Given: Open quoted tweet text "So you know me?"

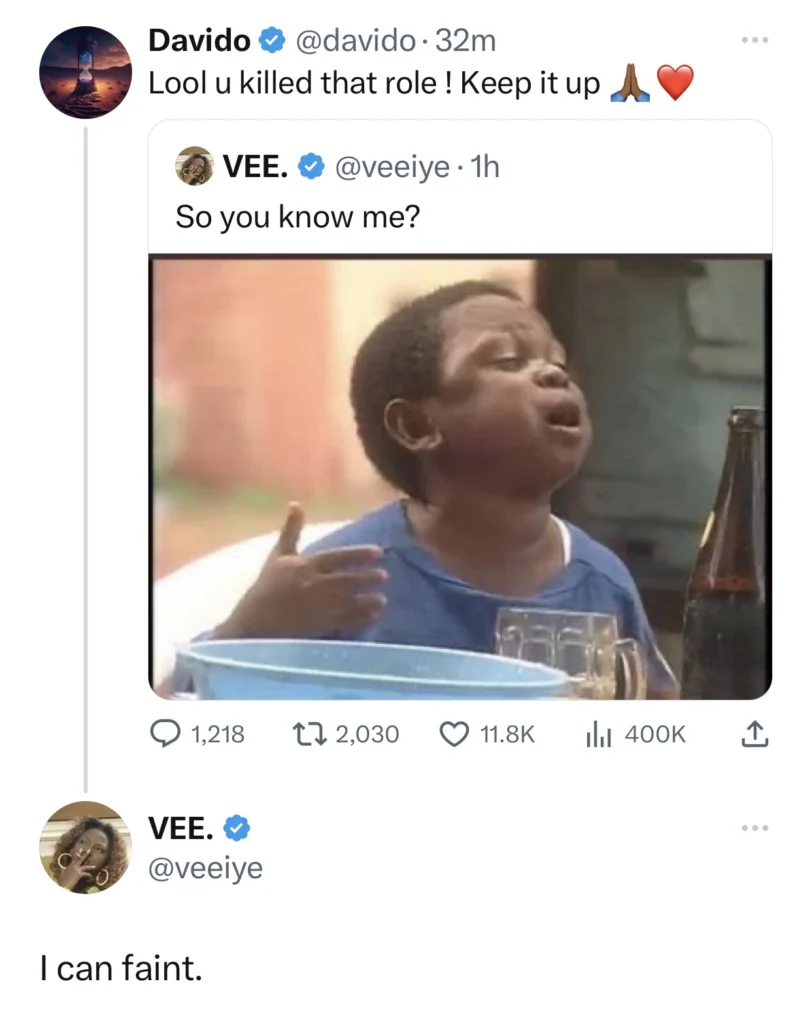Looking at the screenshot, I should (x=297, y=215).
